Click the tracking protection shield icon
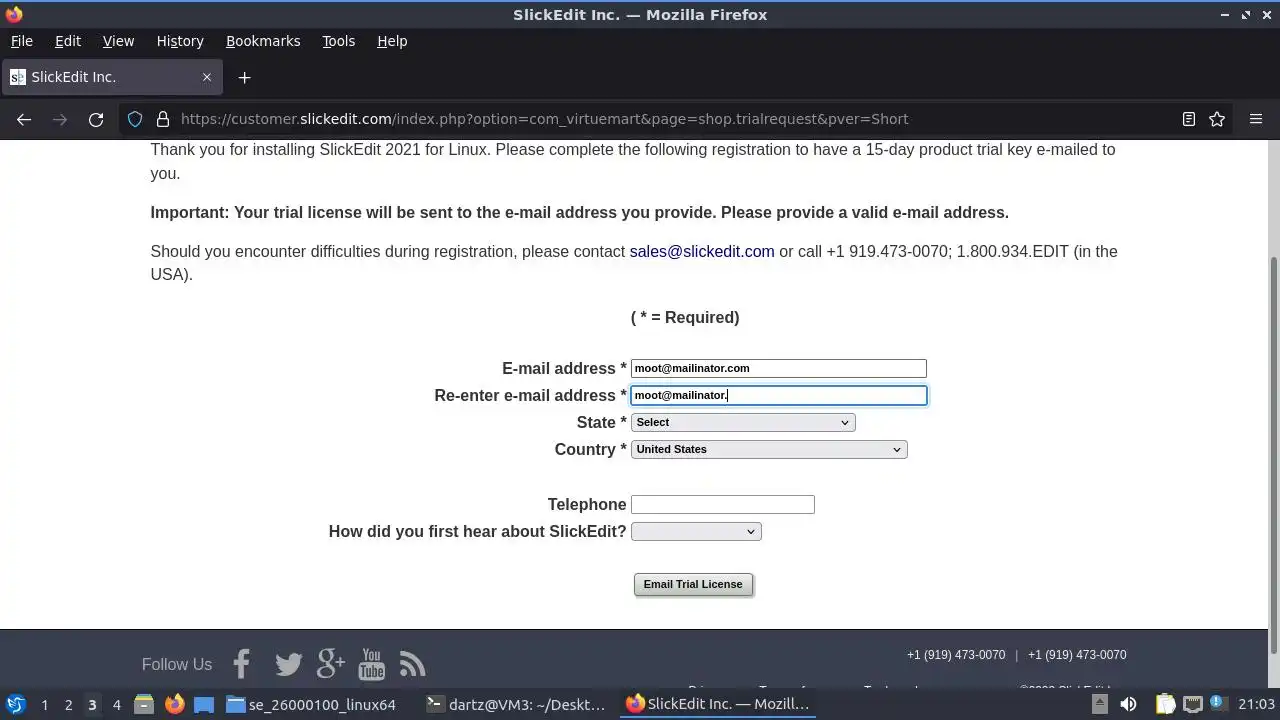 tap(135, 119)
